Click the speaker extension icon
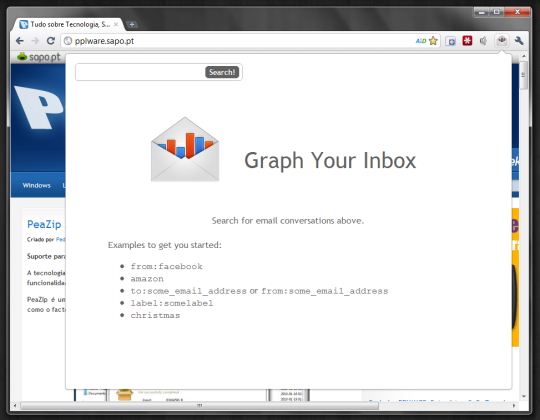Screen dimensions: 540x420 484,41
